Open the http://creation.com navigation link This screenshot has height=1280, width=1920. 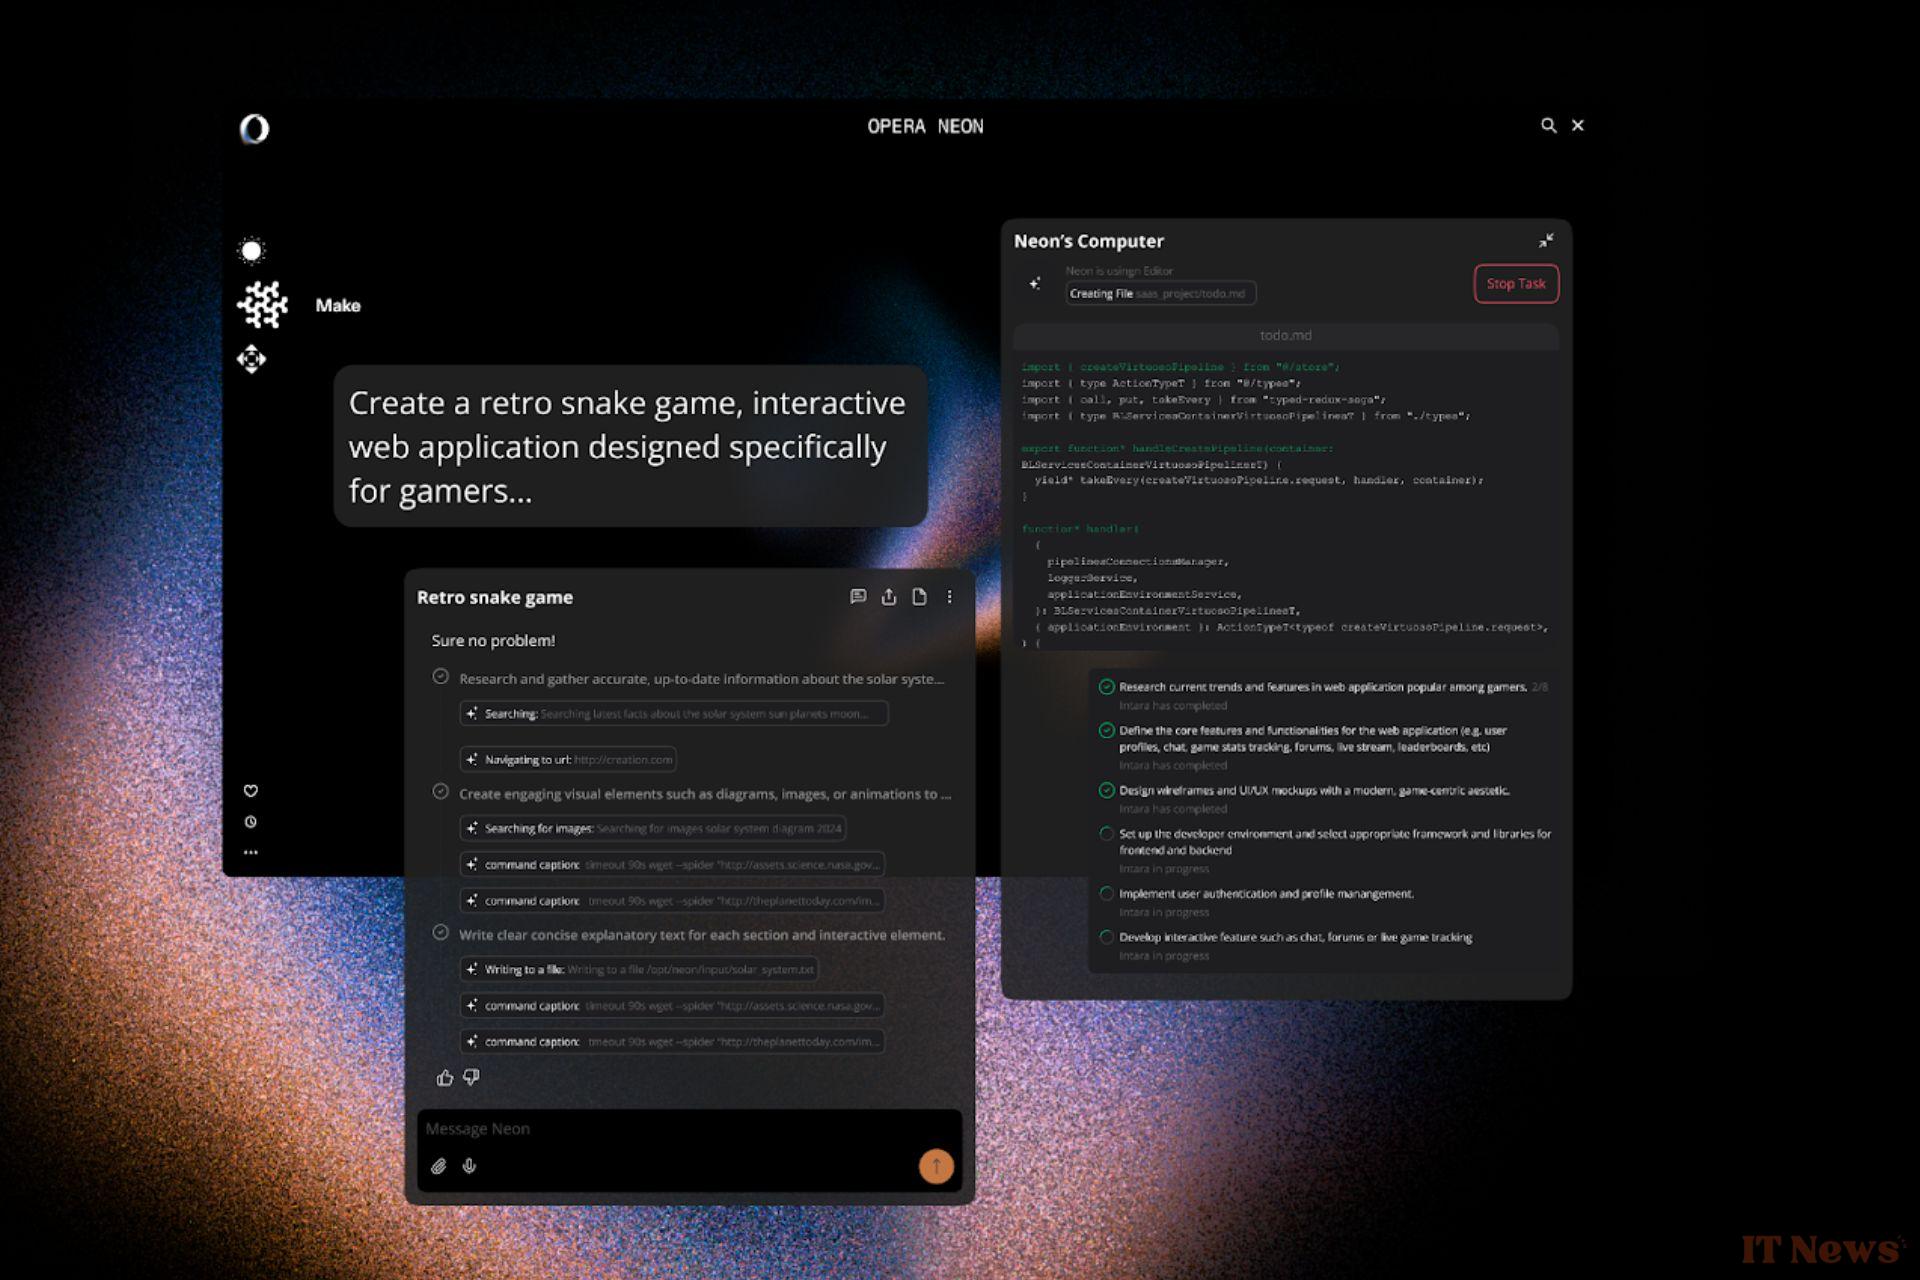point(625,759)
